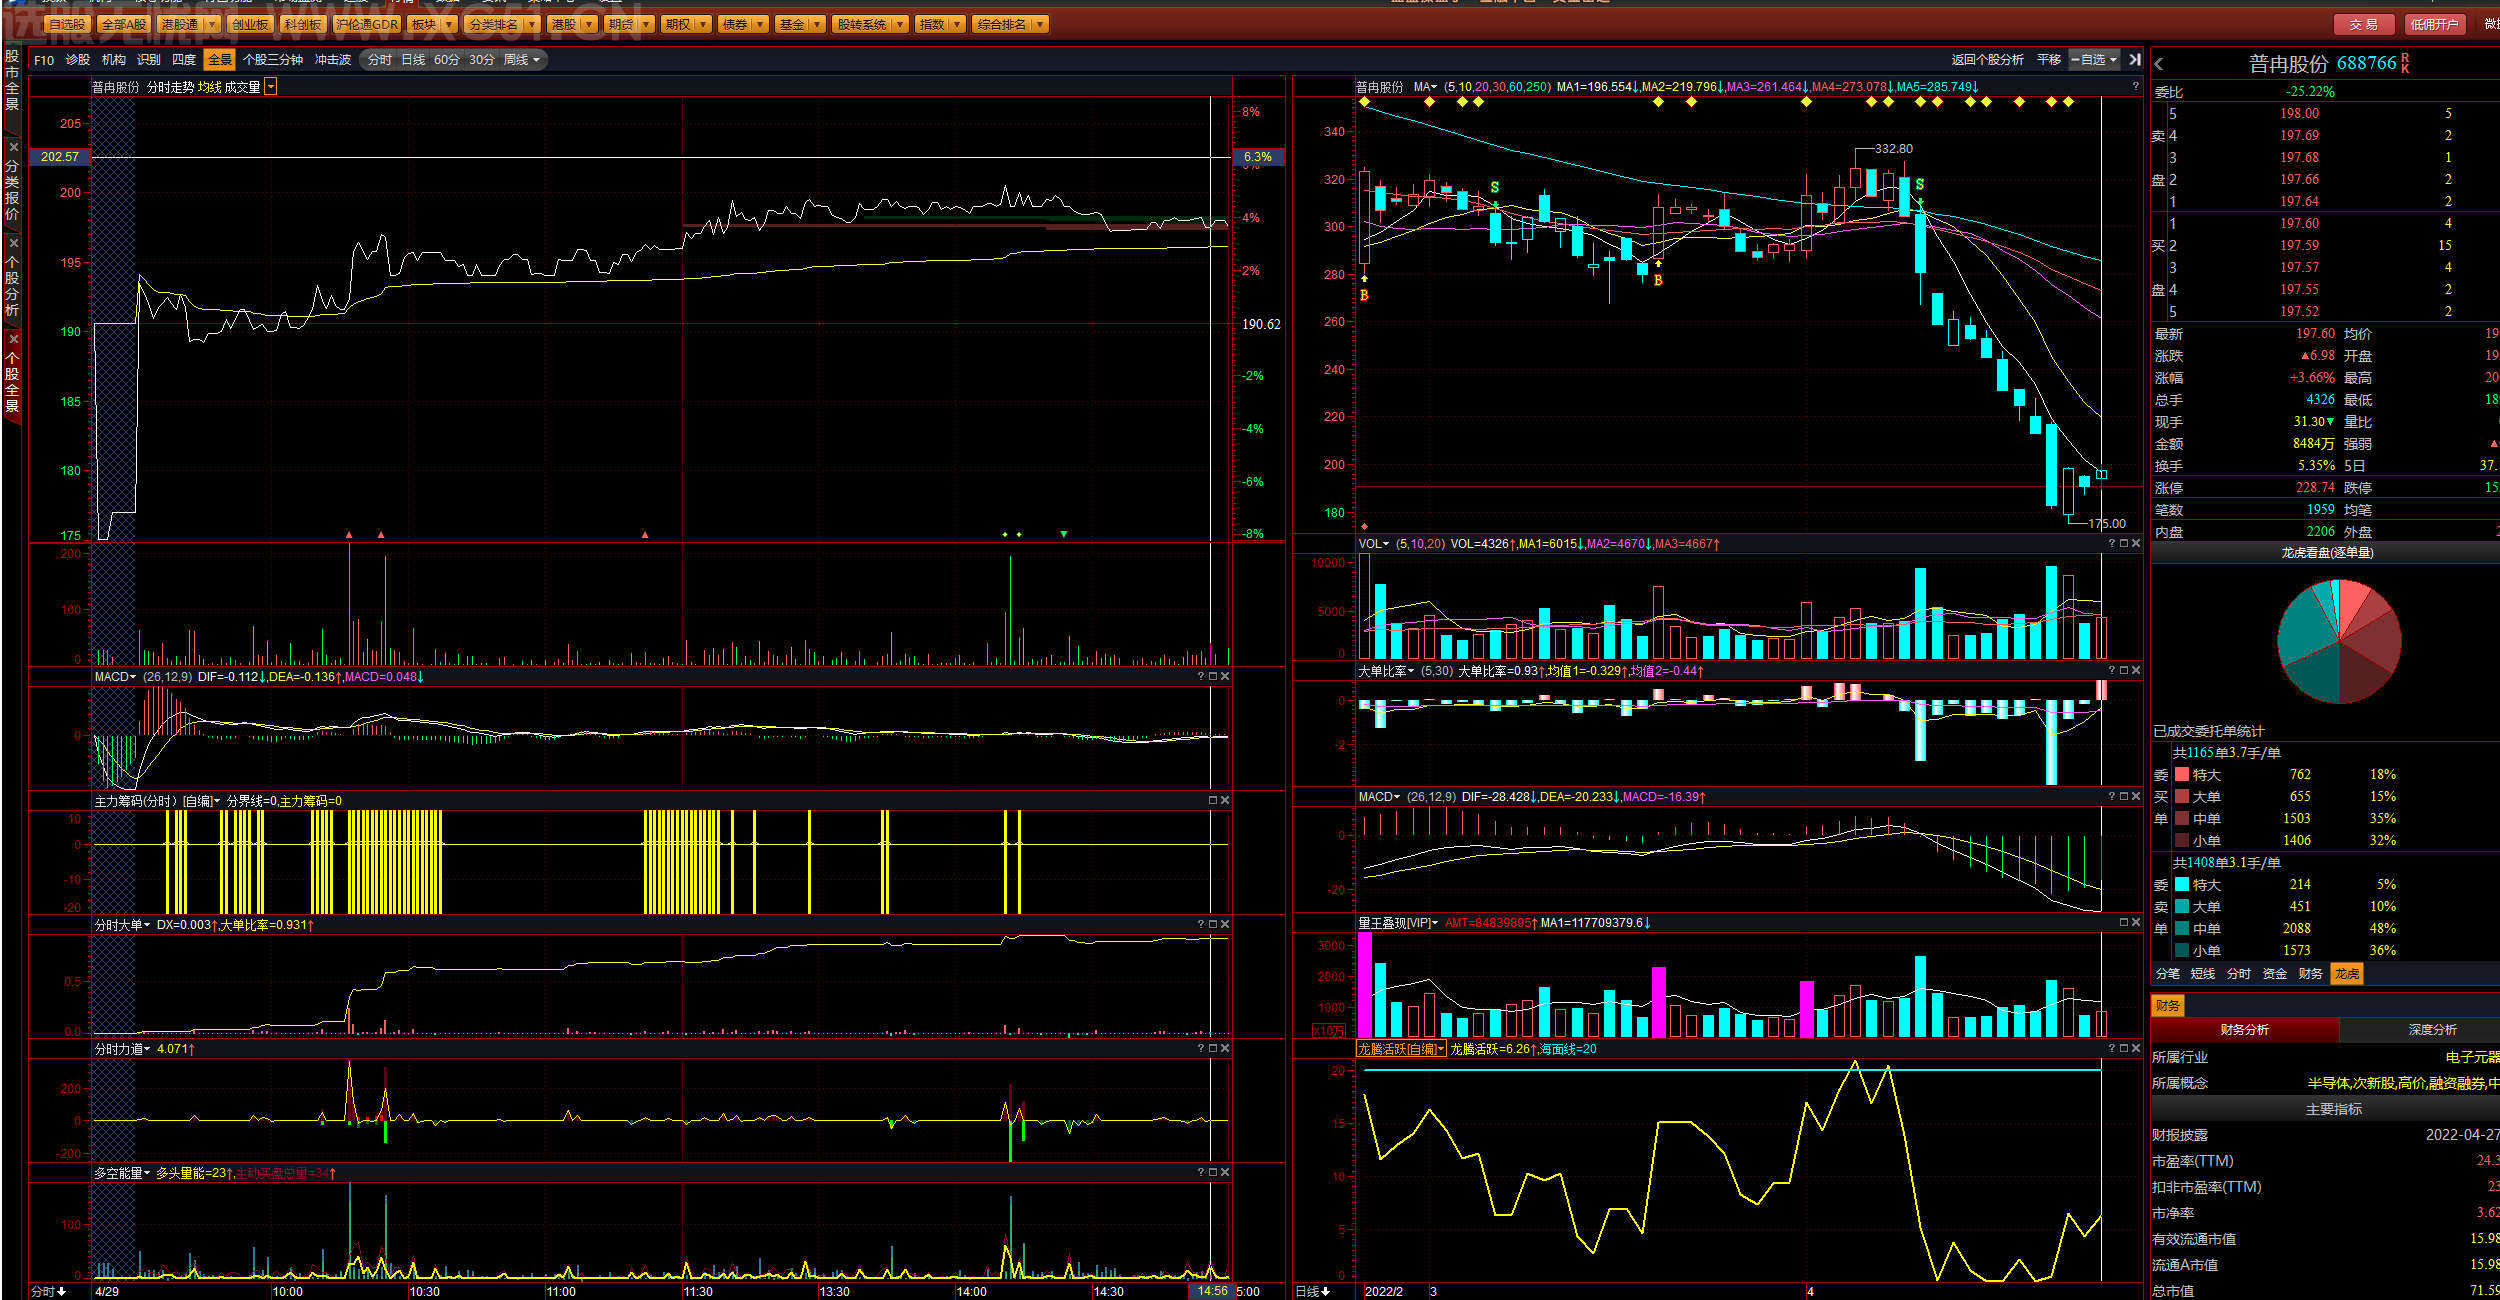Click the back chevron beside 普冉股份

2159,64
